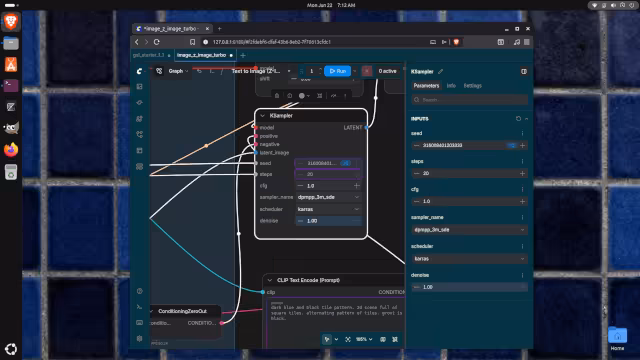Click the trash icon on node toolbox
640x360 pixels.
pos(277,96)
